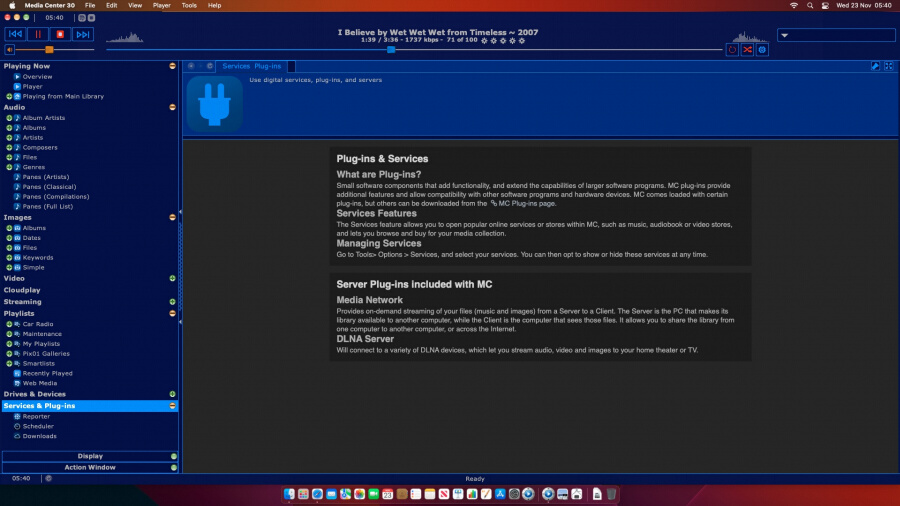
Task: Open the Help menu
Action: coord(214,5)
